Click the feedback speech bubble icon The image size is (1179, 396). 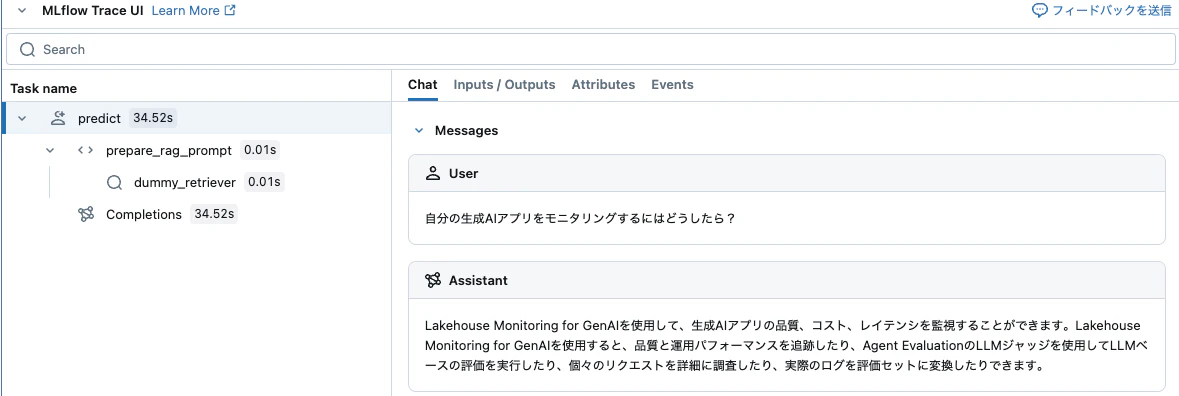1041,11
